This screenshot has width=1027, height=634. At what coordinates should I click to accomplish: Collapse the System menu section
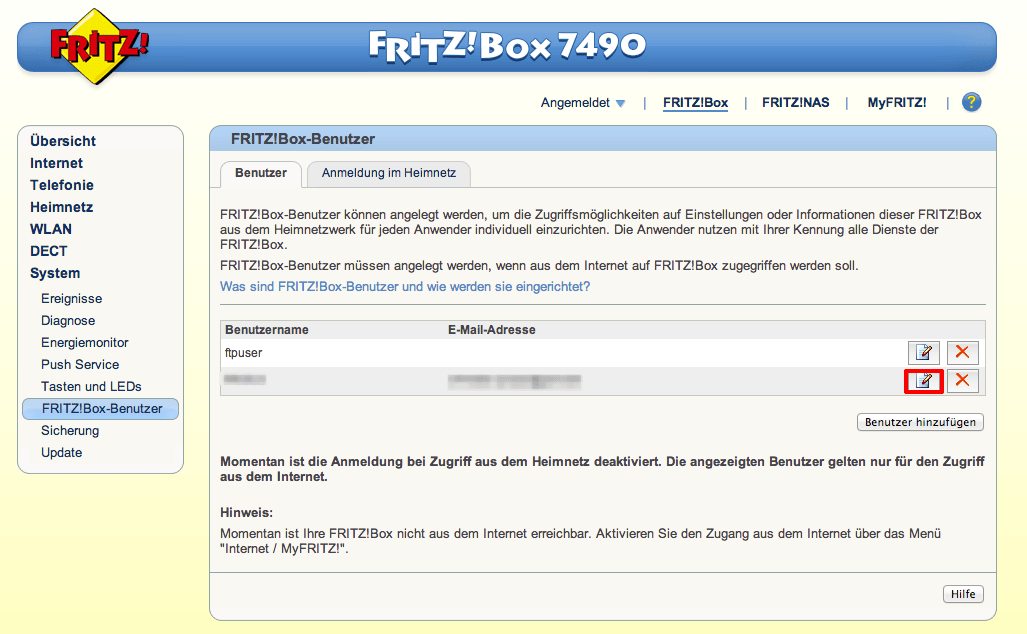(x=55, y=273)
